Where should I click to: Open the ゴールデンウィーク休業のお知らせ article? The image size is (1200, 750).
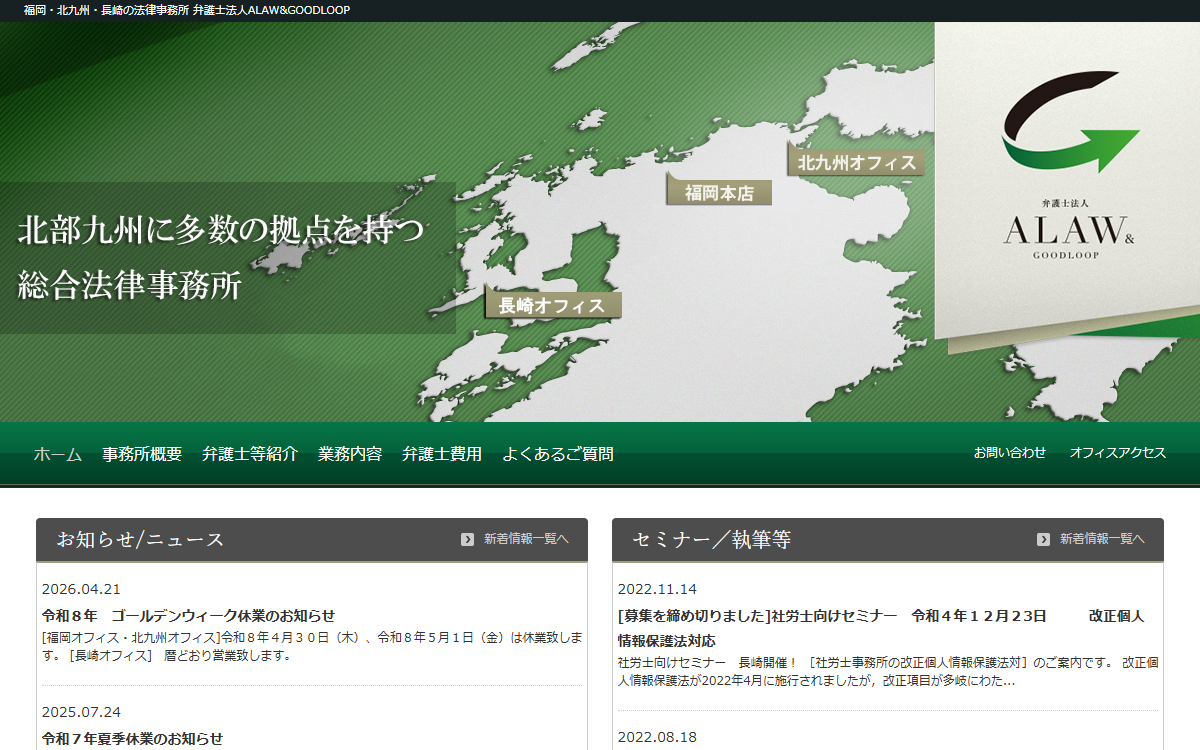pos(189,616)
